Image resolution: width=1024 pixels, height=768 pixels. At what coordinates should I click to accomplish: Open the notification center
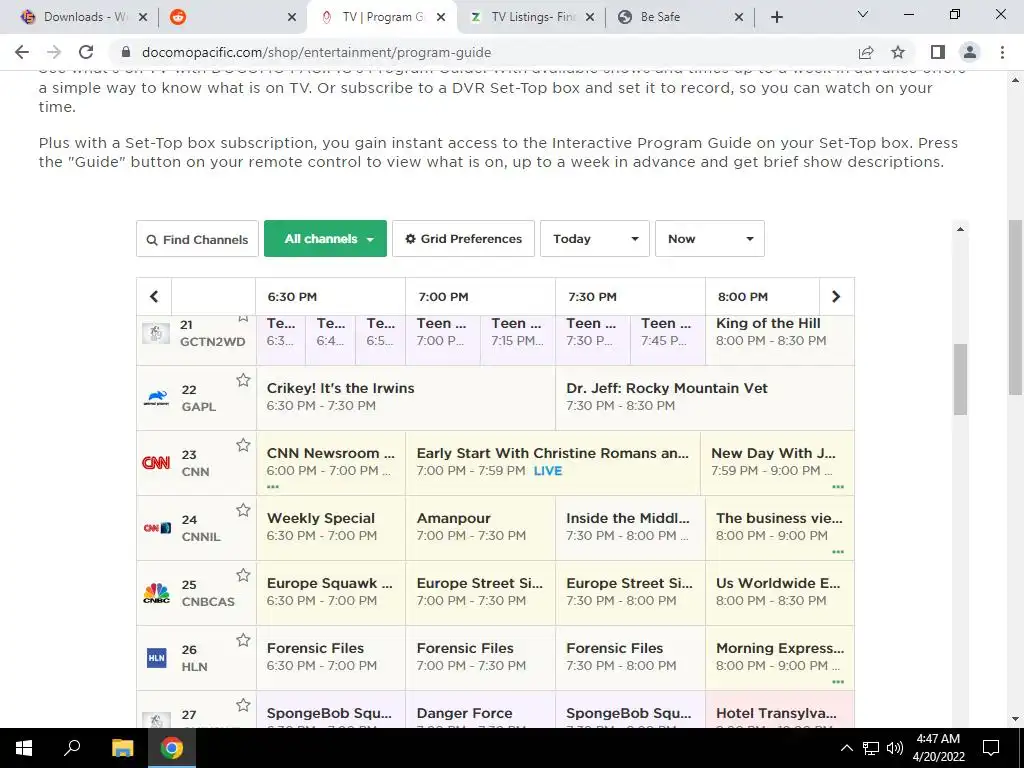(991, 748)
